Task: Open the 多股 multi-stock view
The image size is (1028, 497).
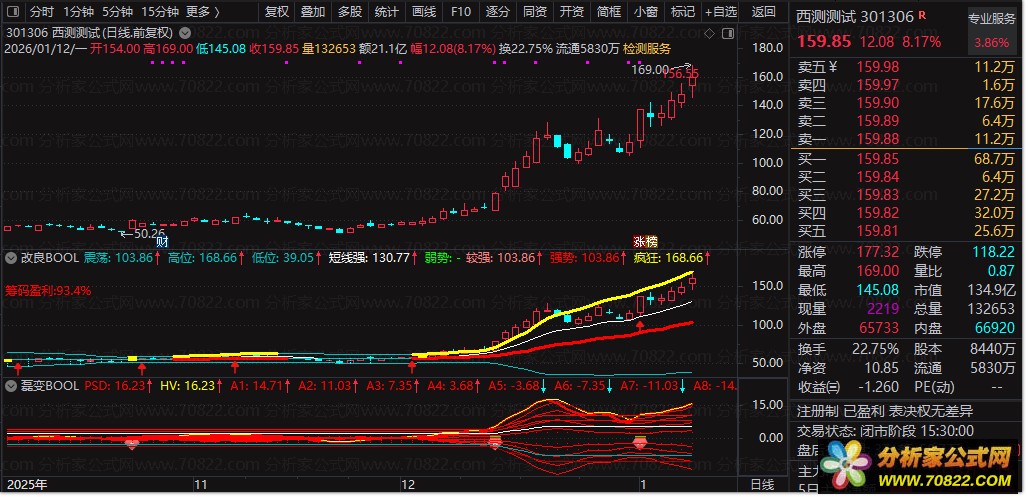Action: [x=350, y=11]
